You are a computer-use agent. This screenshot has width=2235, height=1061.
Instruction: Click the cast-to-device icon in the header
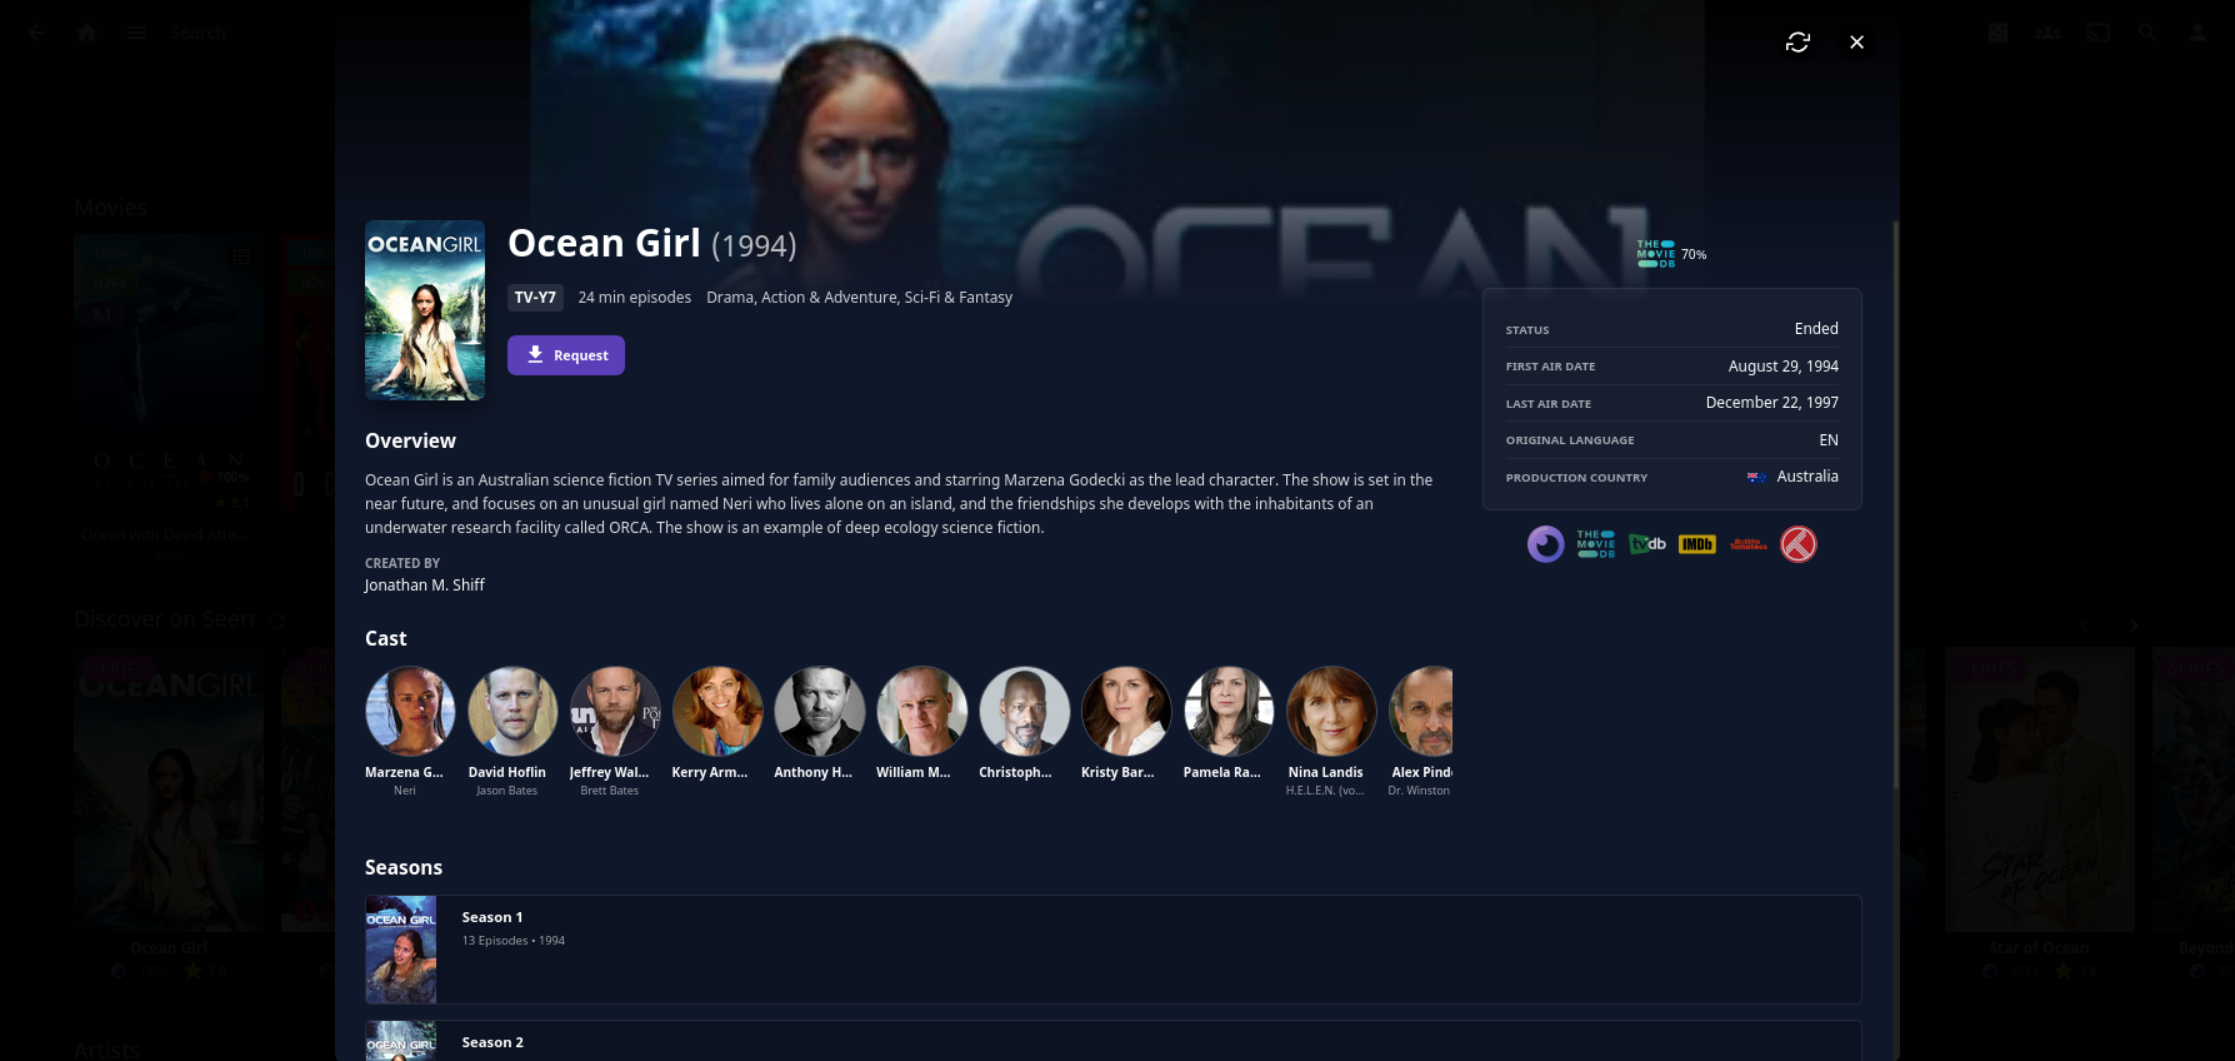2098,32
